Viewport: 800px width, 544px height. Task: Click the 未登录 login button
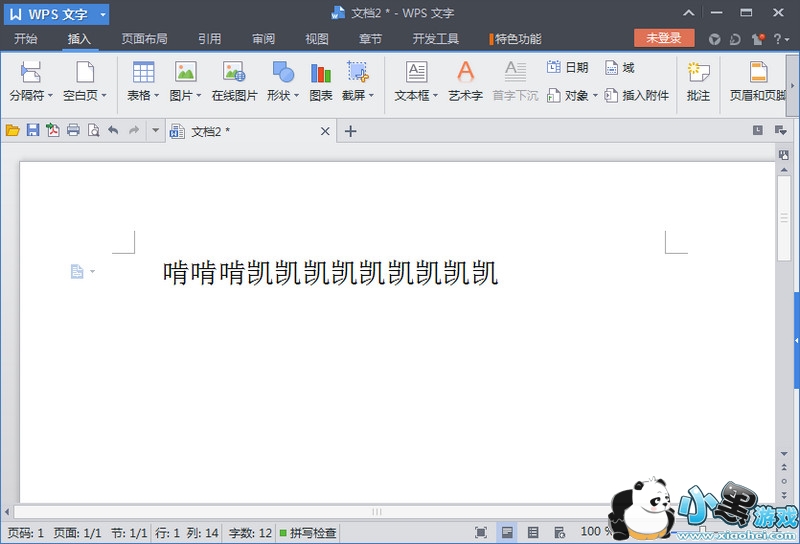(x=664, y=38)
